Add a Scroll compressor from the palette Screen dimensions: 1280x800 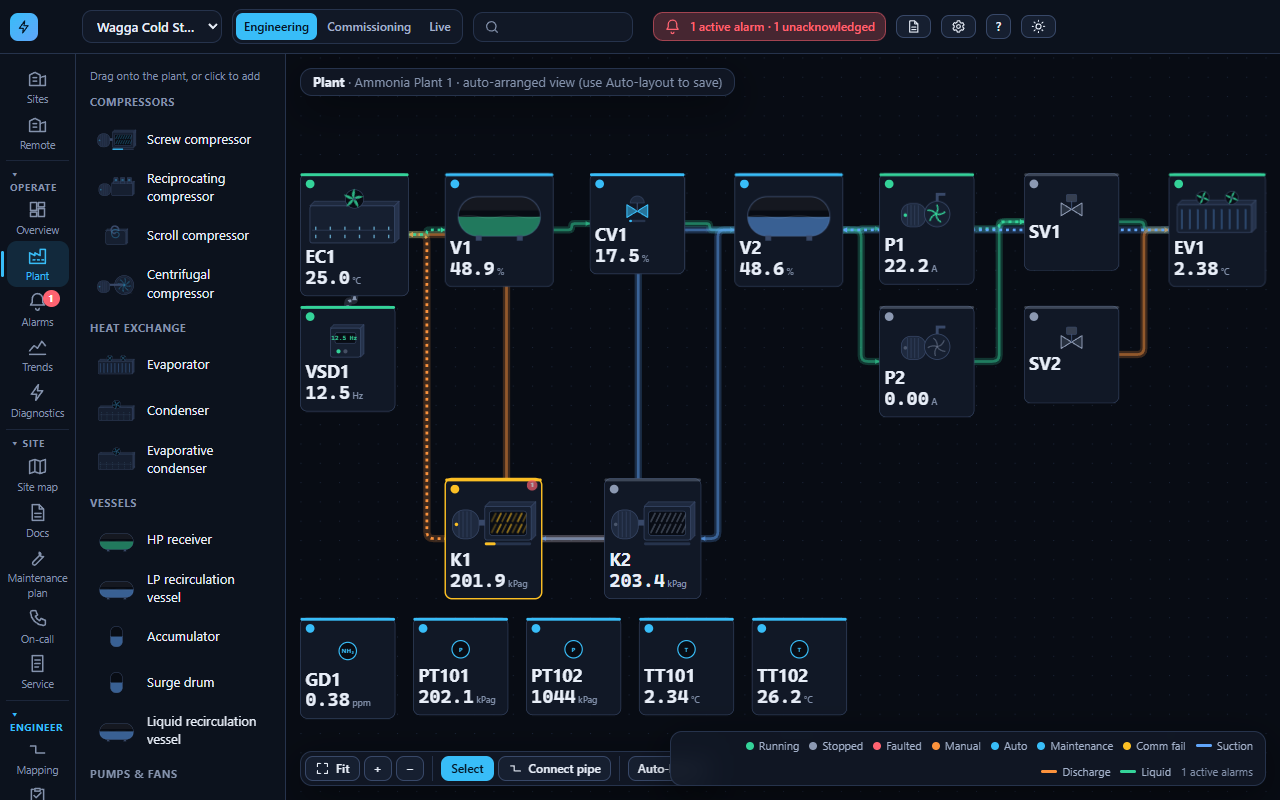(x=180, y=236)
